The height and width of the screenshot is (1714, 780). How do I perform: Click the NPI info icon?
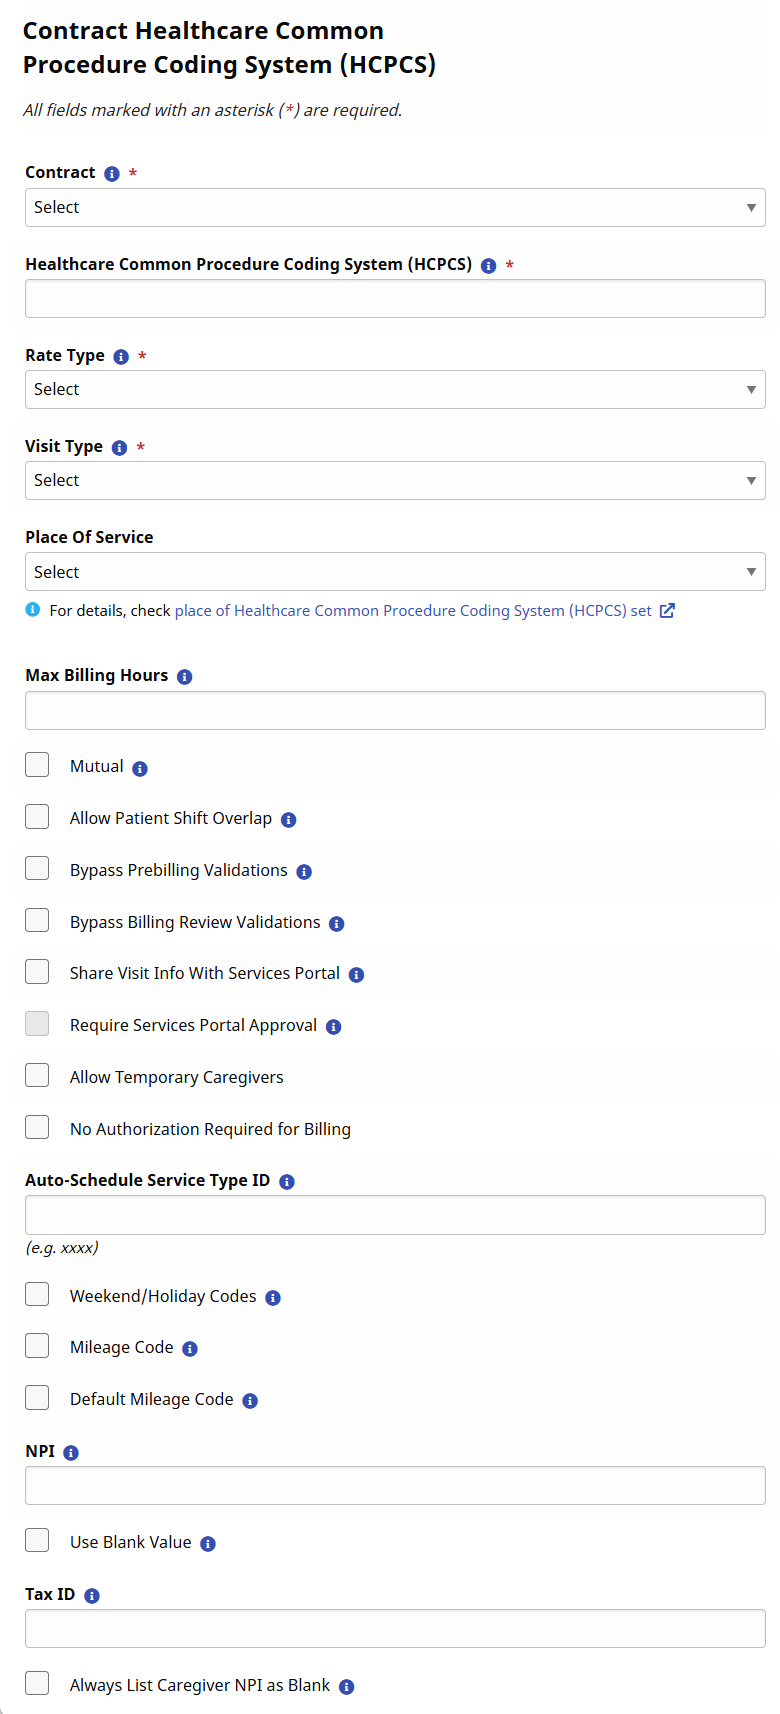click(71, 1453)
